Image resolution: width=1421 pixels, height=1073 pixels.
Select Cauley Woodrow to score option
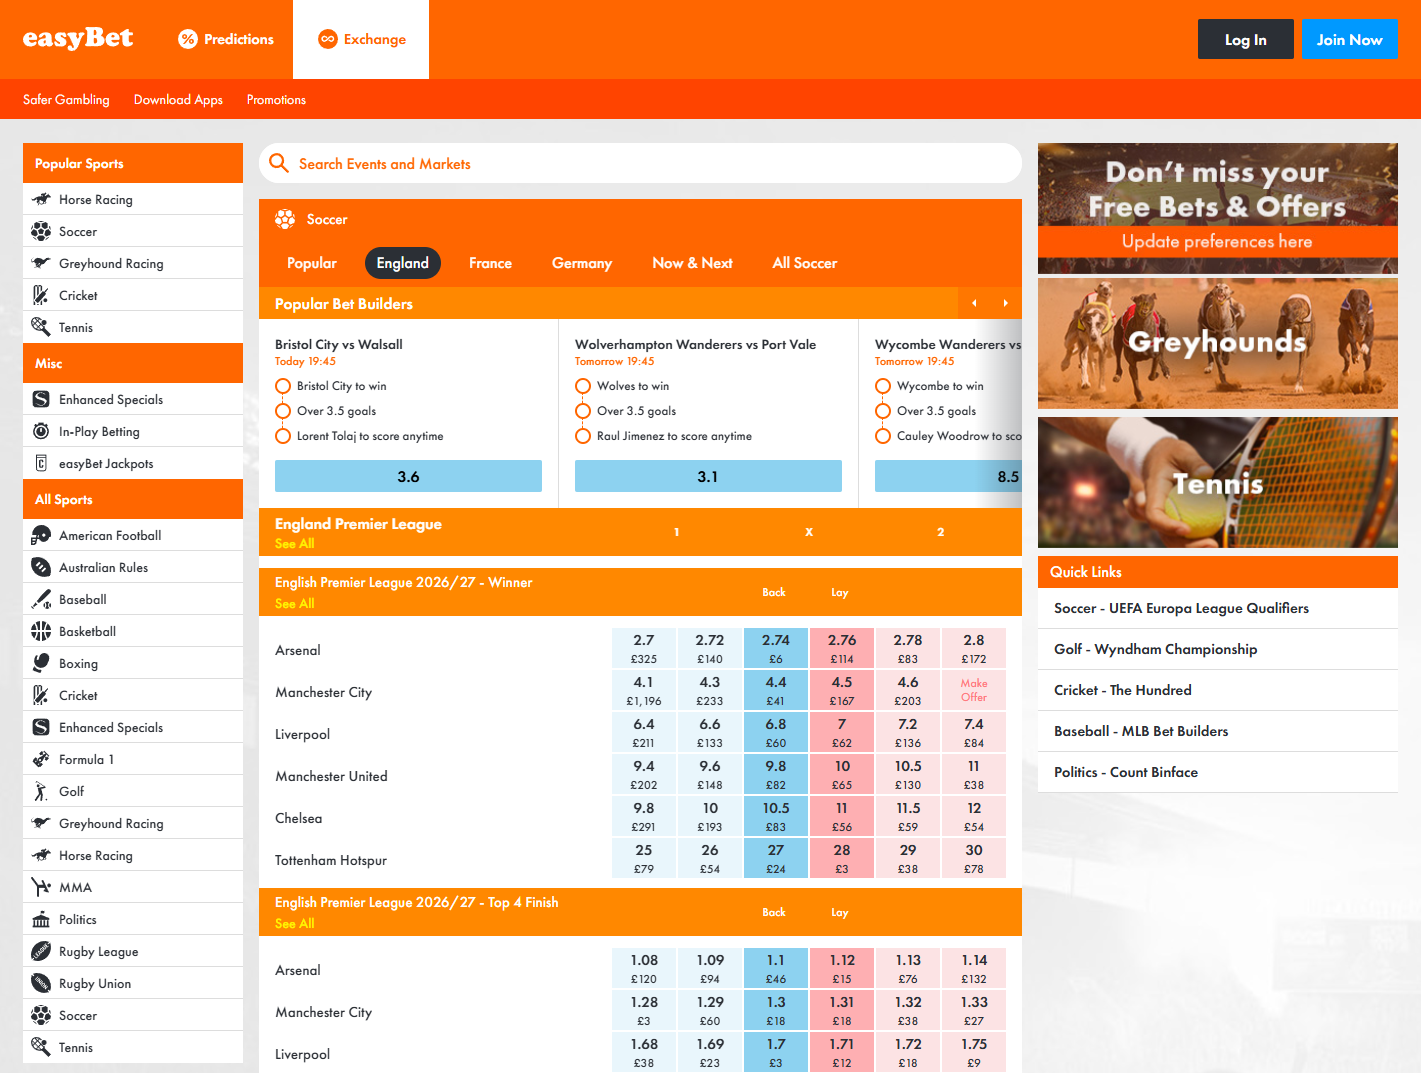pos(883,436)
